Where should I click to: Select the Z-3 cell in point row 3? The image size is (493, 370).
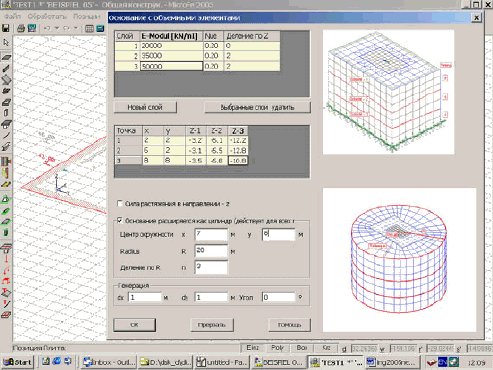pos(238,161)
